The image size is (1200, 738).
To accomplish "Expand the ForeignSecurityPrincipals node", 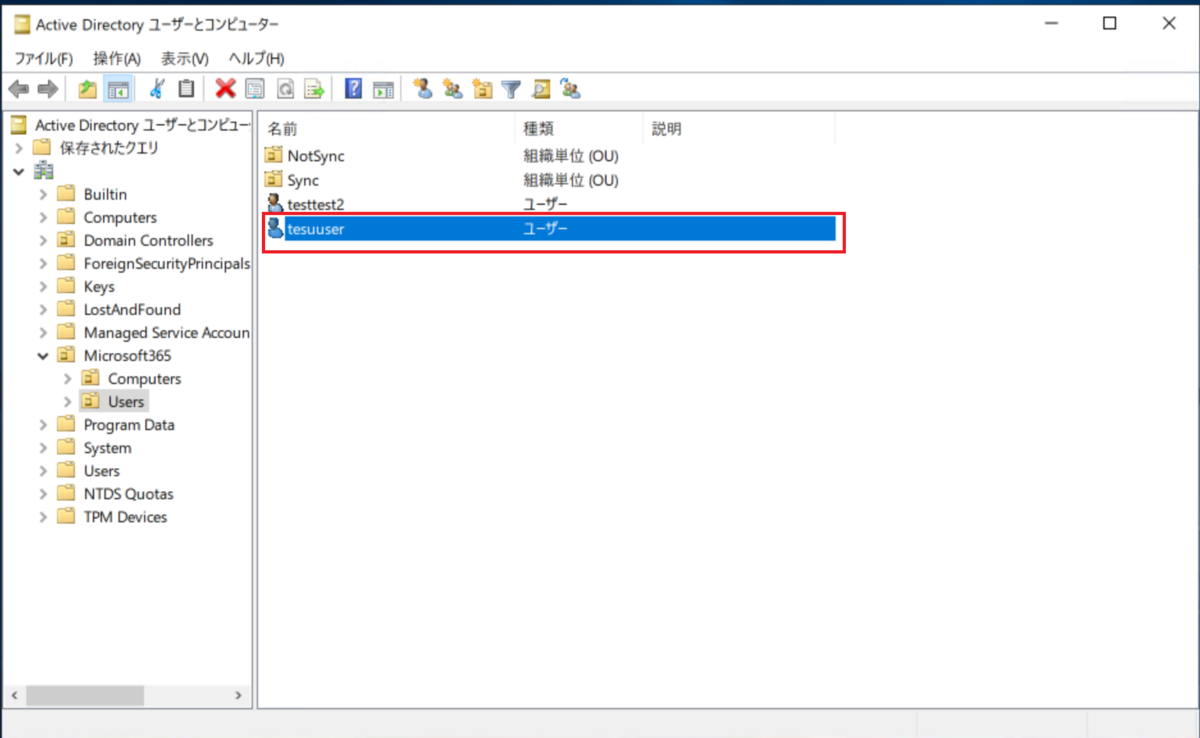I will click(43, 263).
